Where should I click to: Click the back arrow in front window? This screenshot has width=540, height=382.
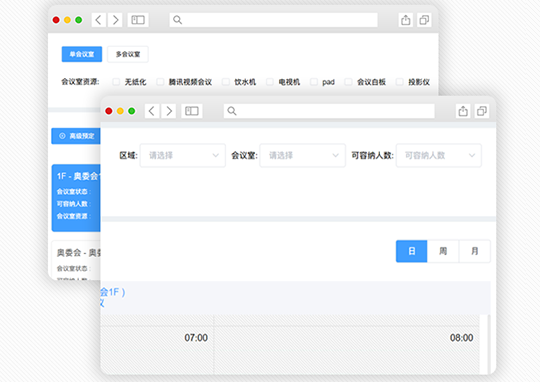[x=152, y=111]
